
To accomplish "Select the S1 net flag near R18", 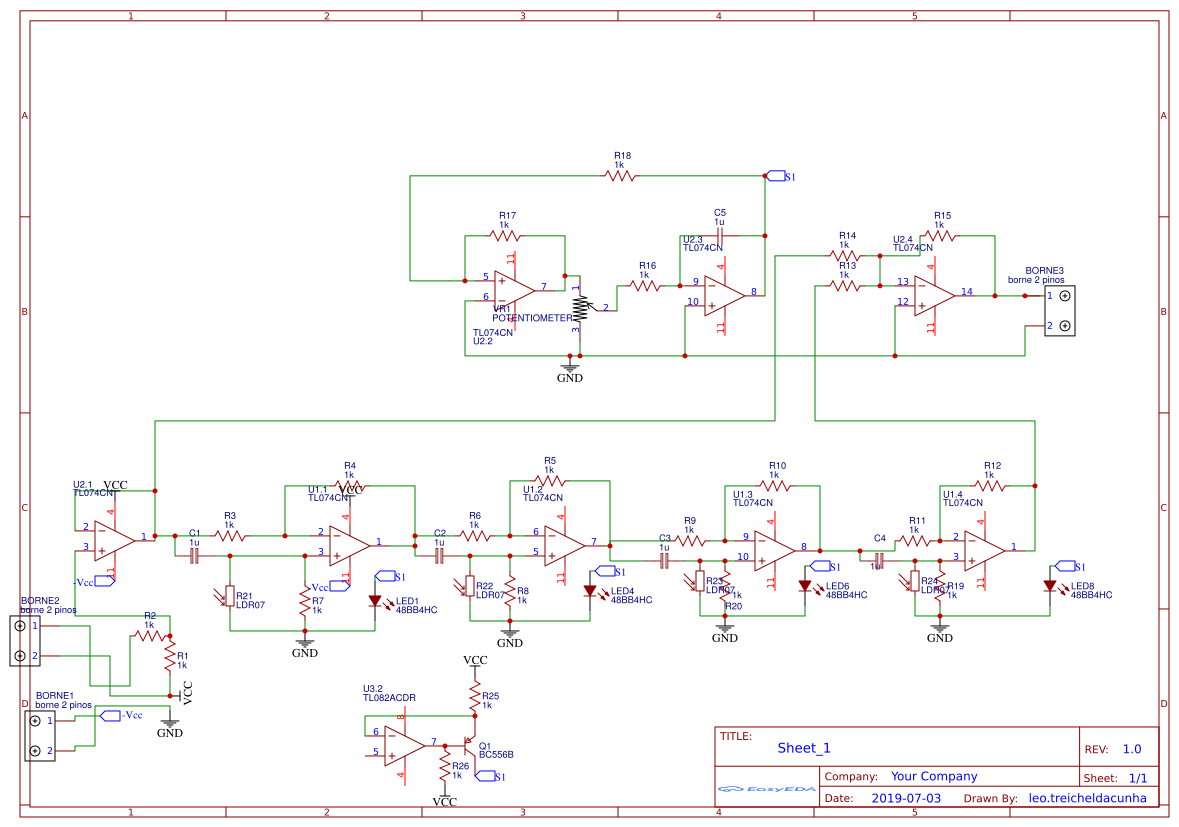I will [776, 174].
